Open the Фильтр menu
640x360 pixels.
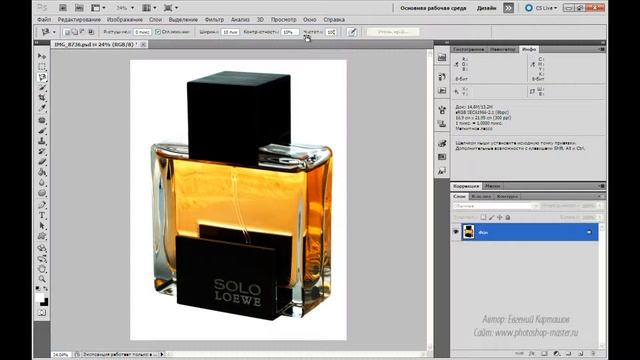(x=214, y=20)
